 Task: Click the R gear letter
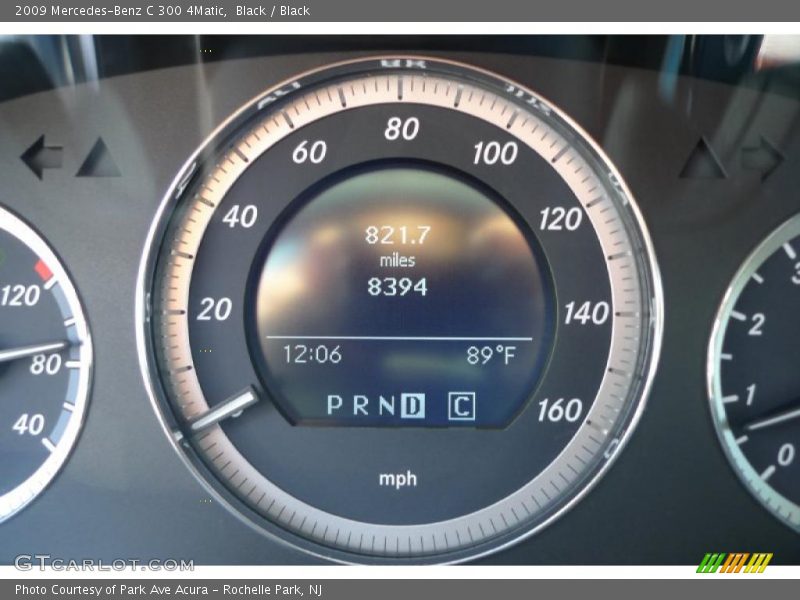(361, 405)
